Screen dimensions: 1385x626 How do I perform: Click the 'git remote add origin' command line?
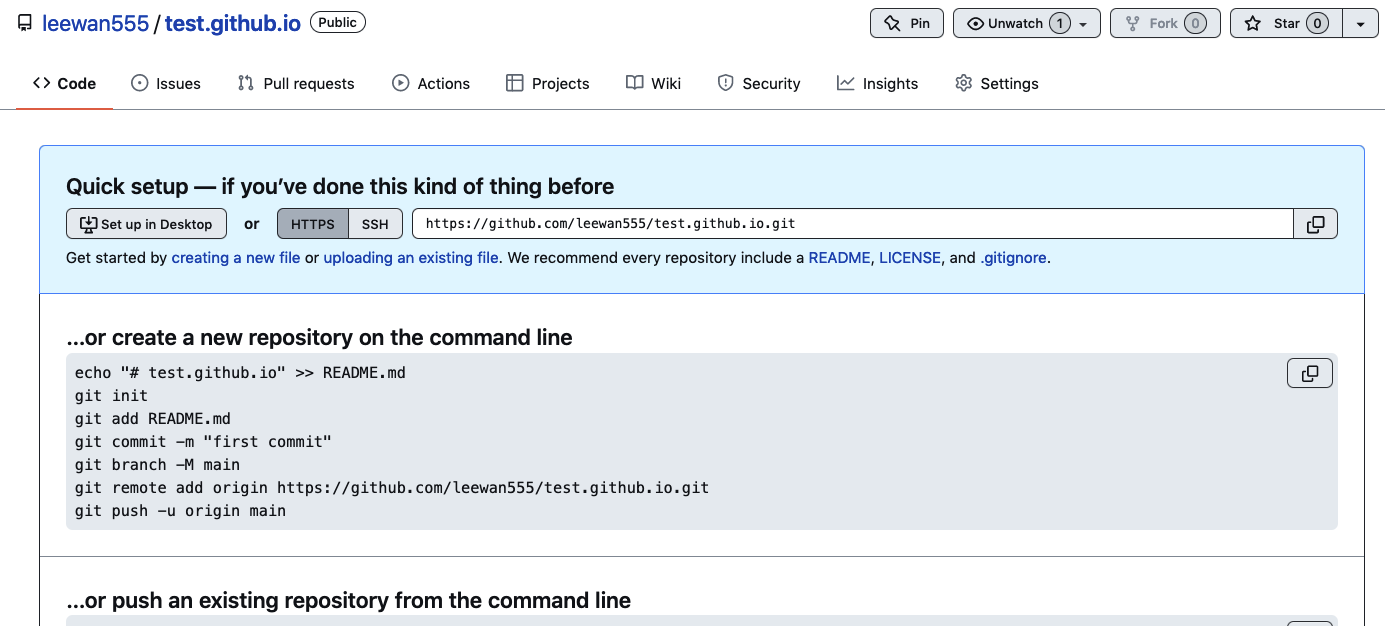coord(392,488)
